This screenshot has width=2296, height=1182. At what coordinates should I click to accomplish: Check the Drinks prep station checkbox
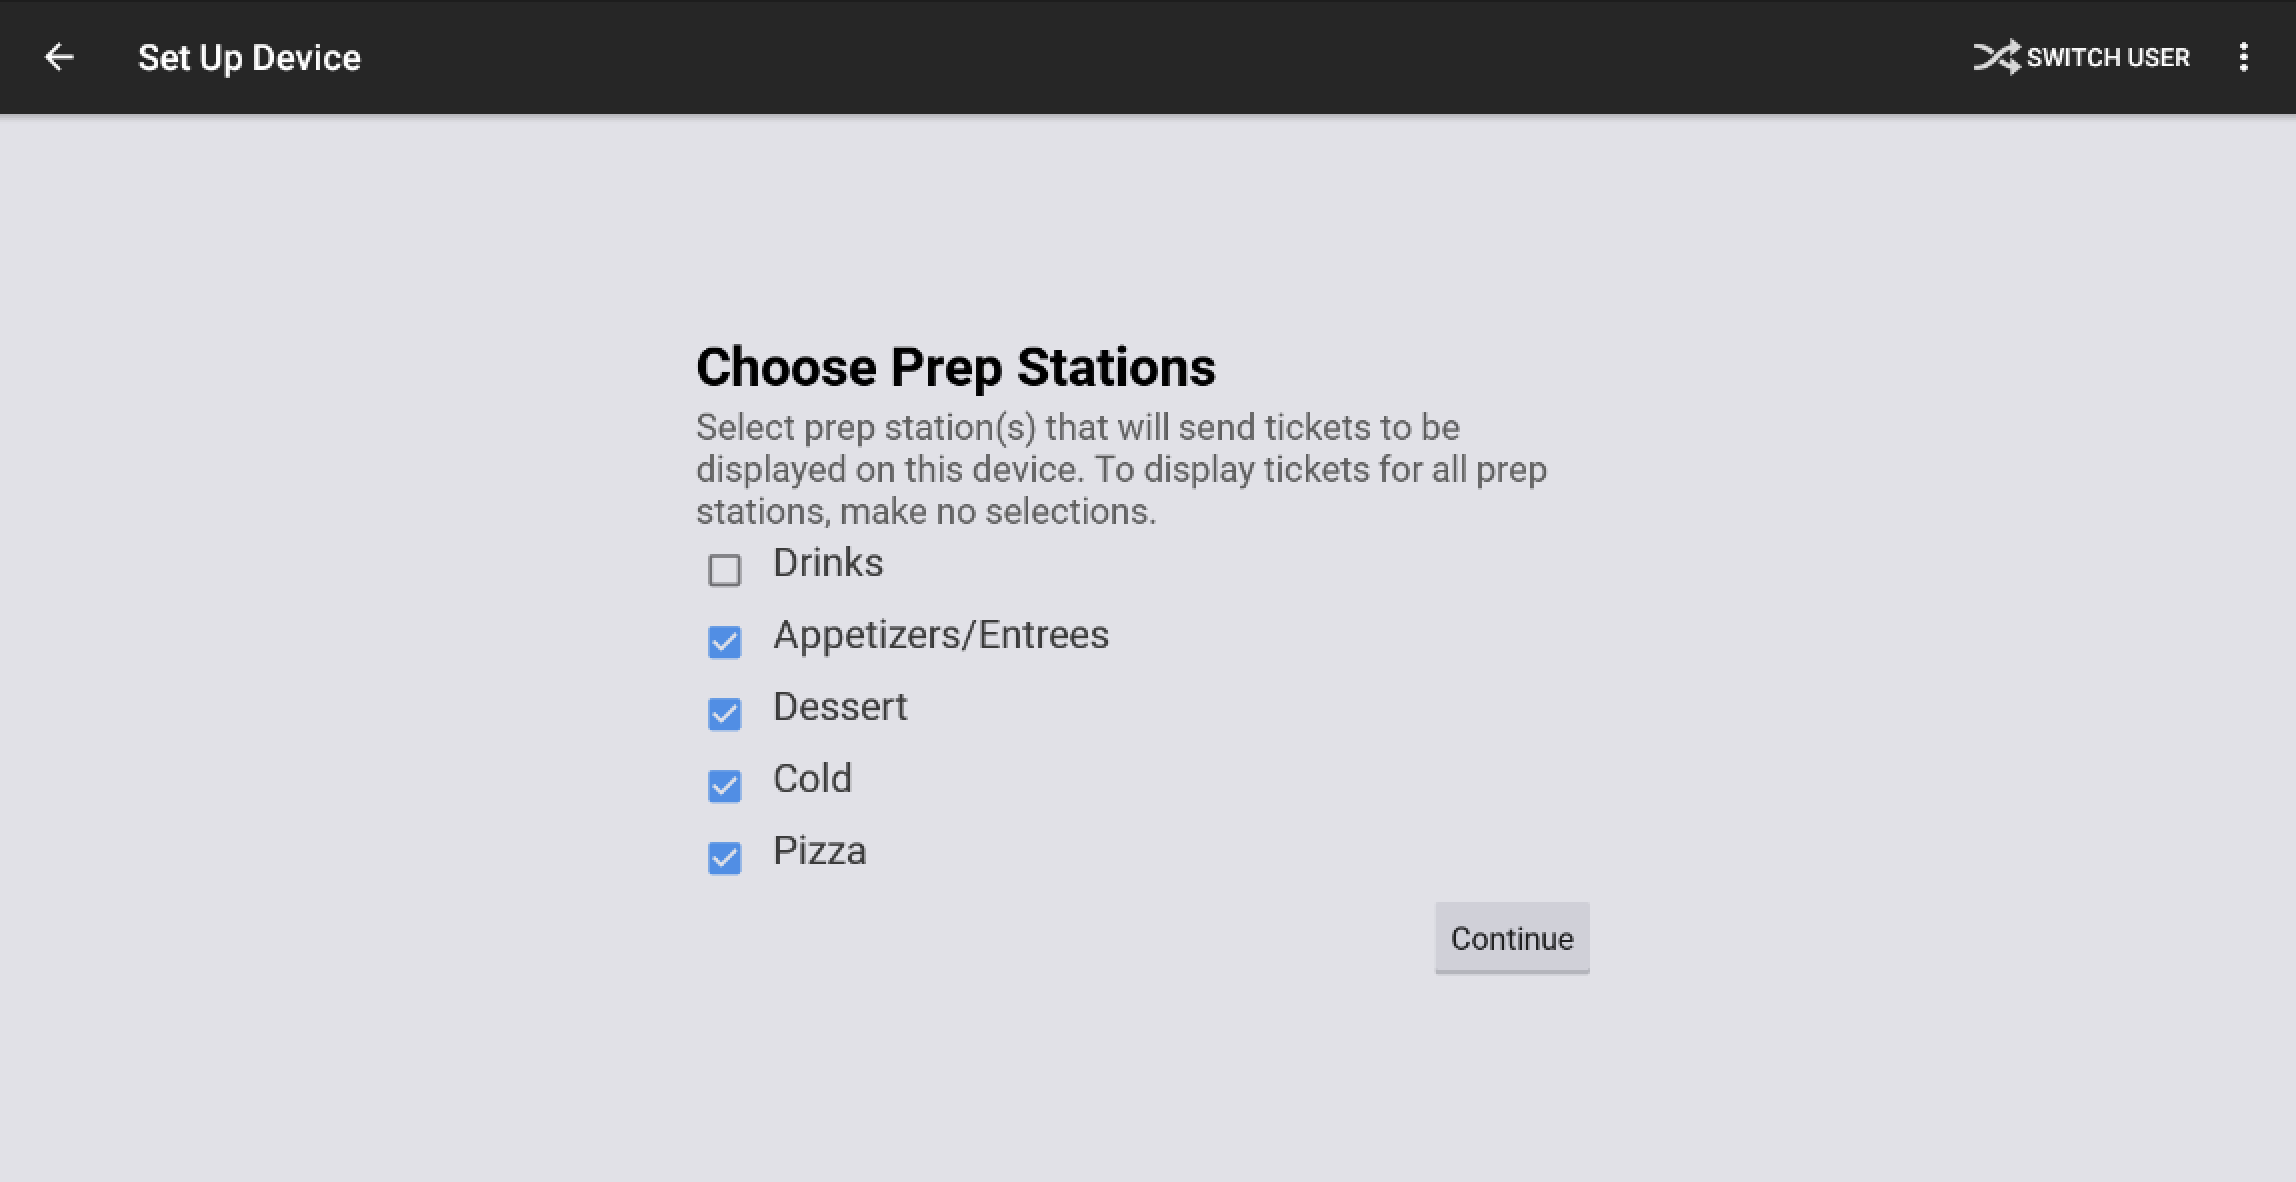point(723,569)
